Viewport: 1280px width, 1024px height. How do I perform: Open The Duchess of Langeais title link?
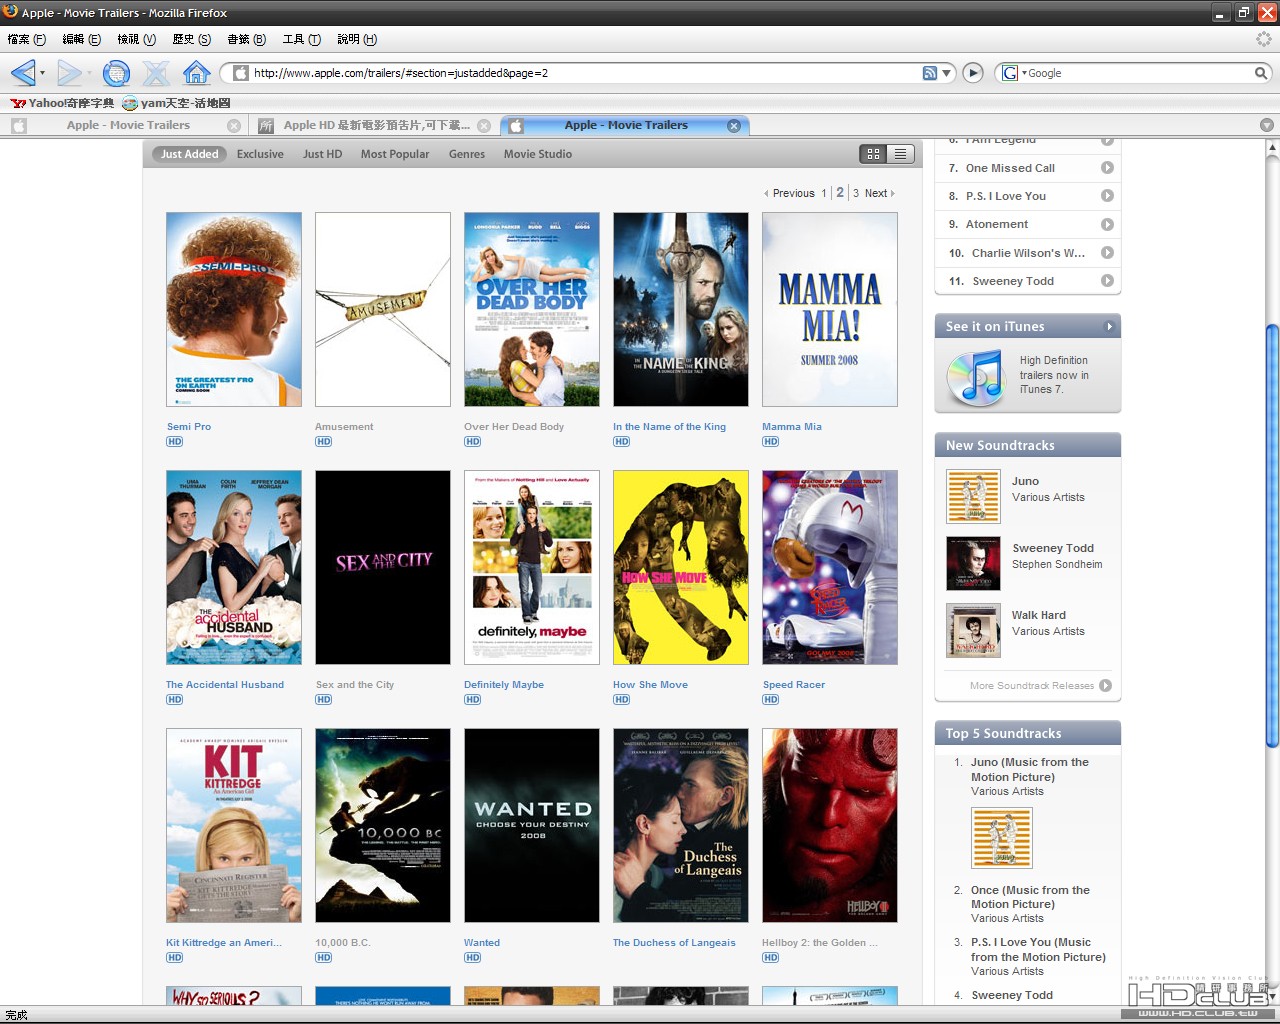pyautogui.click(x=674, y=943)
